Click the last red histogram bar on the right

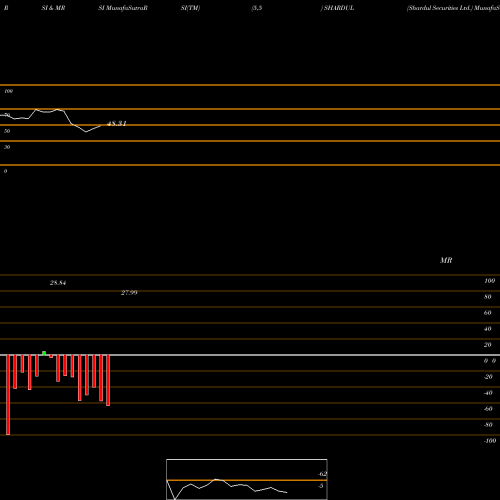[x=108, y=380]
